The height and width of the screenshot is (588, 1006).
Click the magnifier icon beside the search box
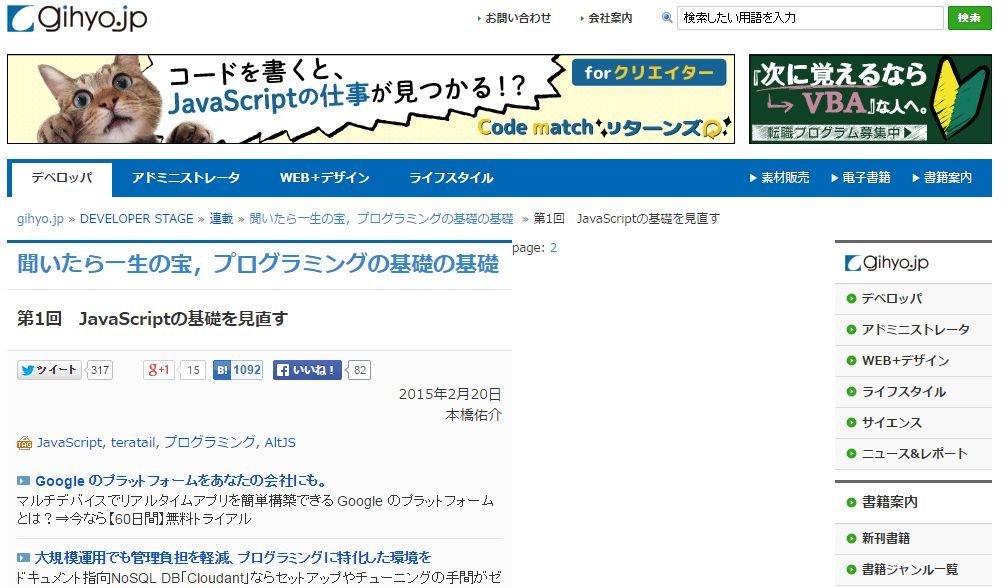(667, 18)
